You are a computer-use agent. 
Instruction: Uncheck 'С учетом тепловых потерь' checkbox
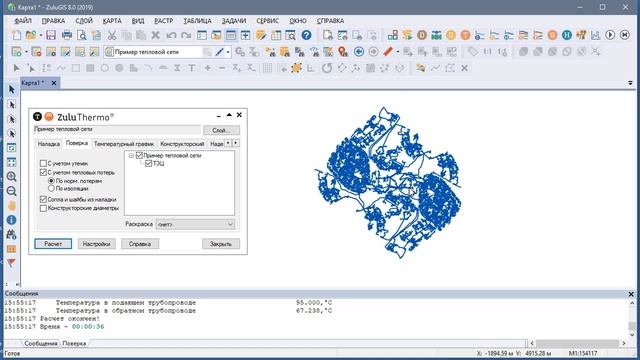coord(43,173)
